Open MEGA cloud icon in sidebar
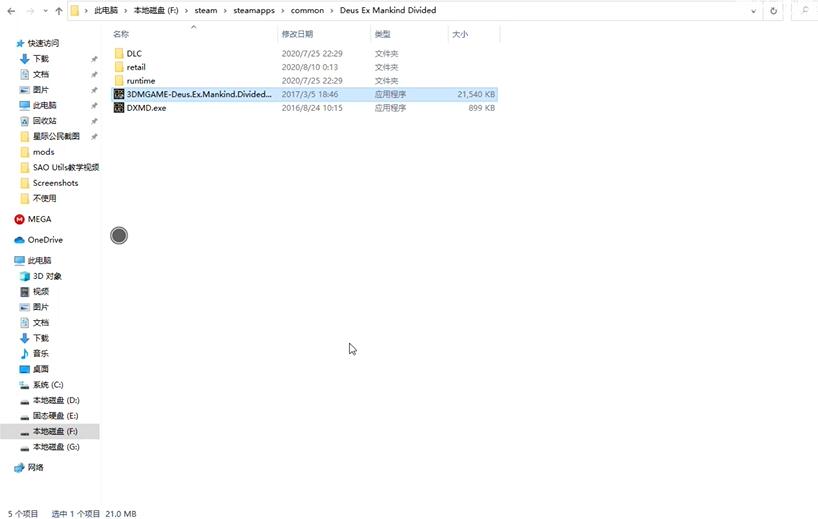 pos(19,219)
